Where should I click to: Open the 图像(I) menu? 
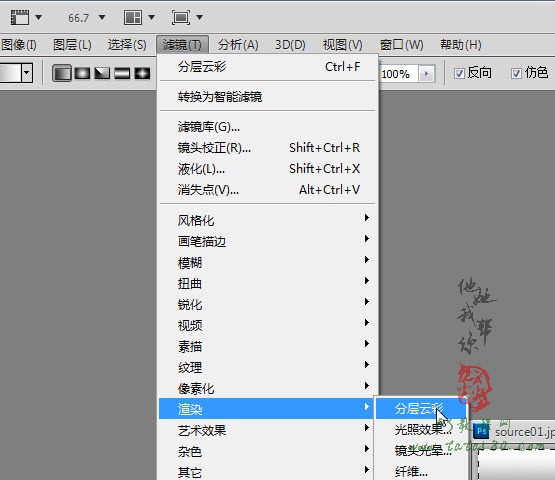tap(19, 45)
